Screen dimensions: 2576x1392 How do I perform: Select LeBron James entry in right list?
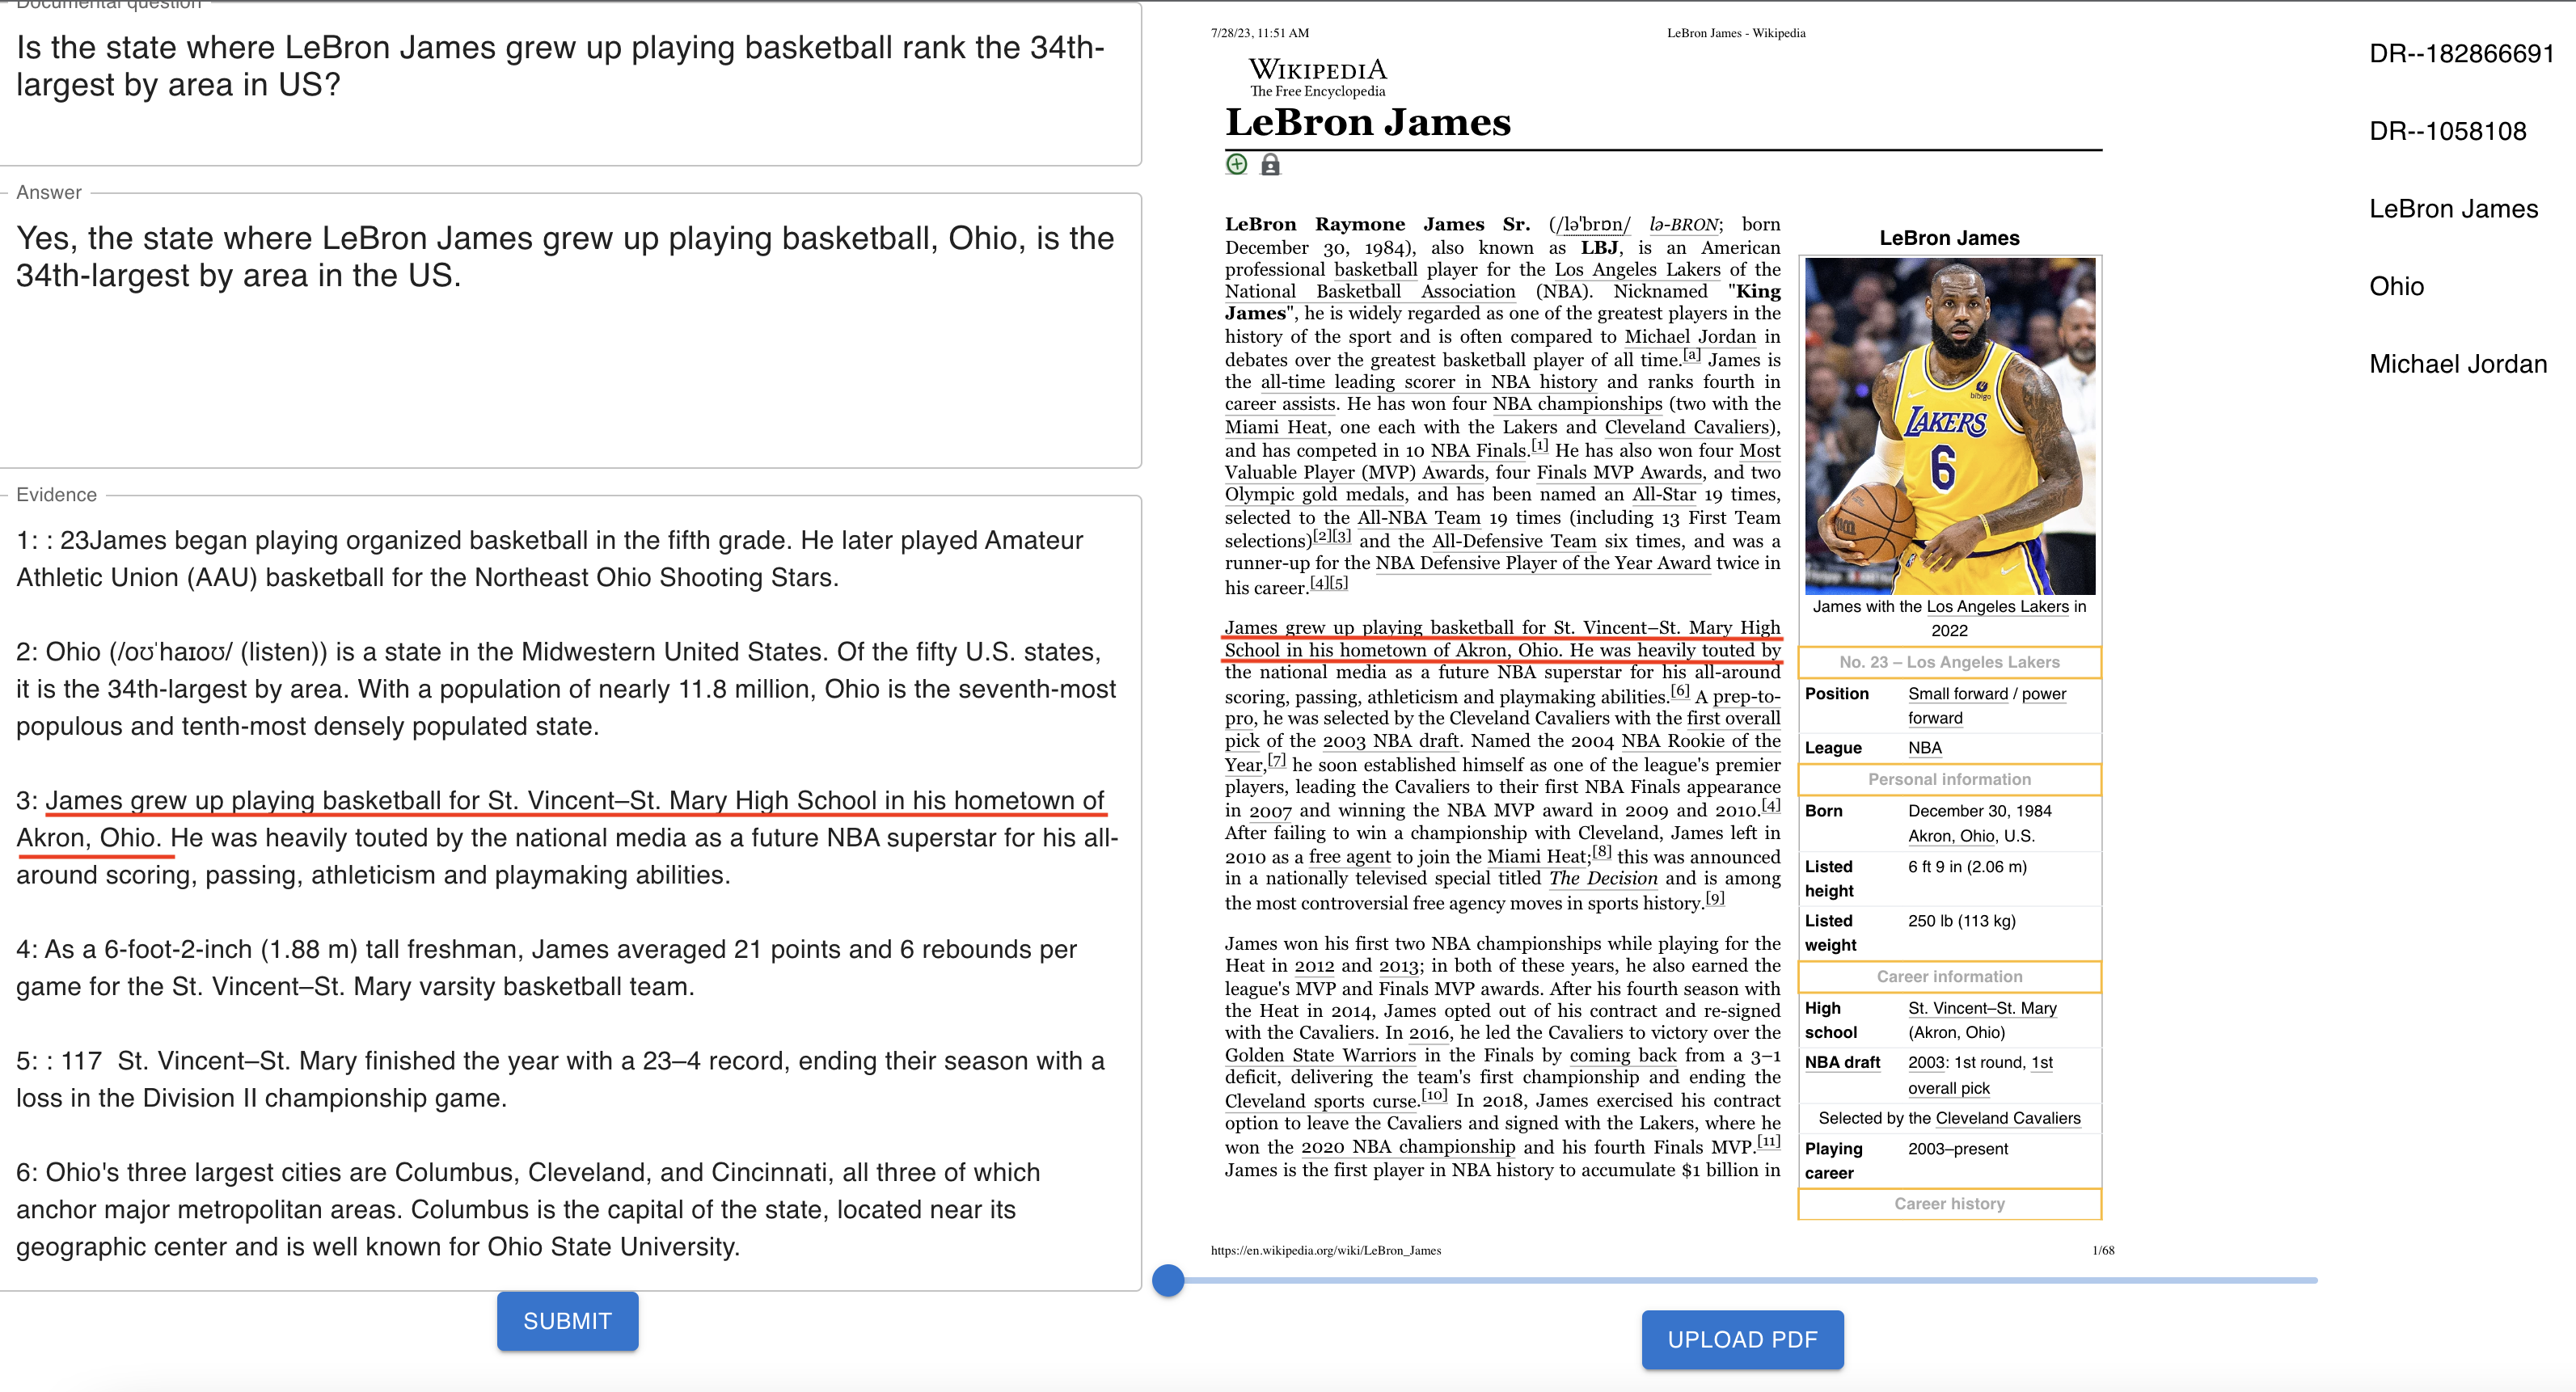click(2453, 208)
